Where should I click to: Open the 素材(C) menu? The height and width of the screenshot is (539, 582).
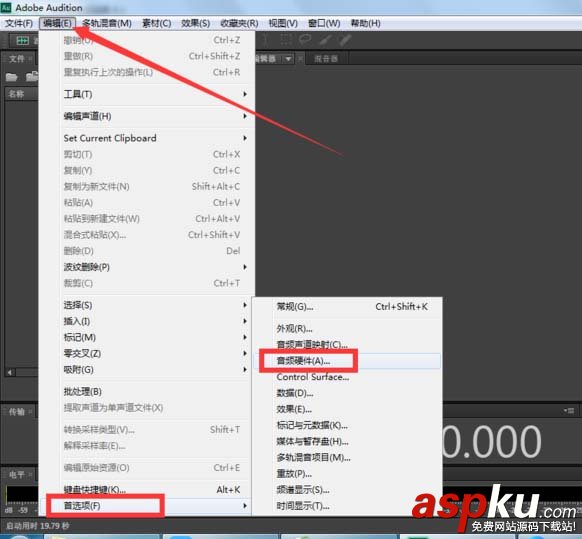coord(156,23)
